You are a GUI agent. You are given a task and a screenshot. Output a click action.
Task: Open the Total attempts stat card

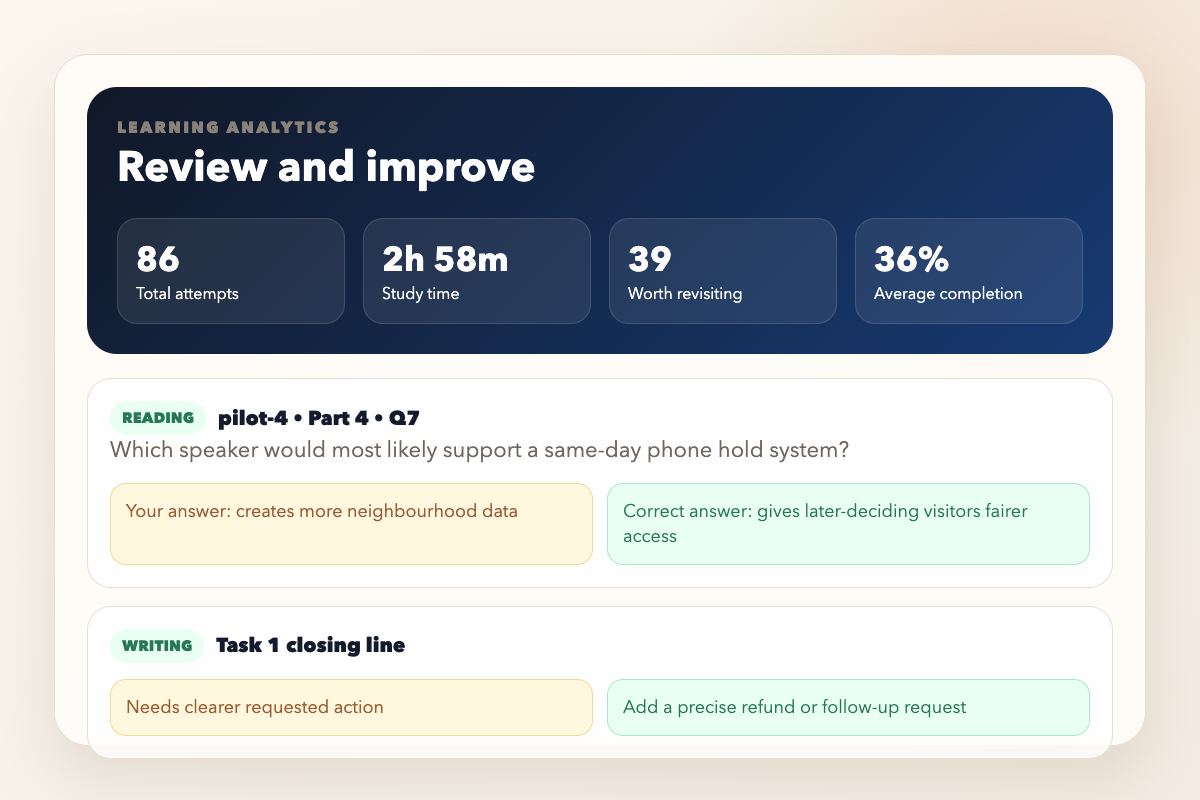coord(231,271)
